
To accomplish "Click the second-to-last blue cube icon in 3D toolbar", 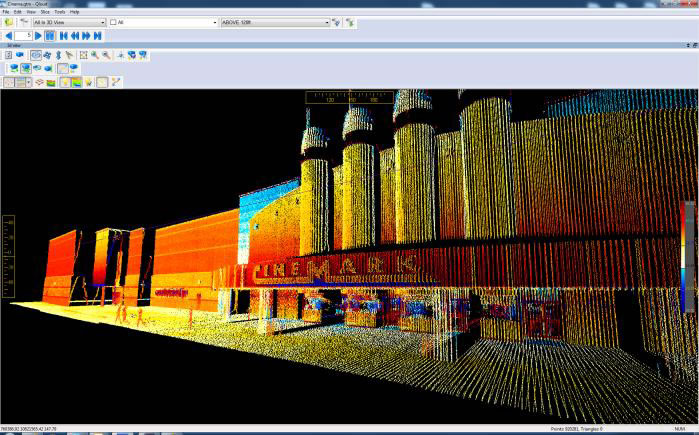I will pos(132,55).
